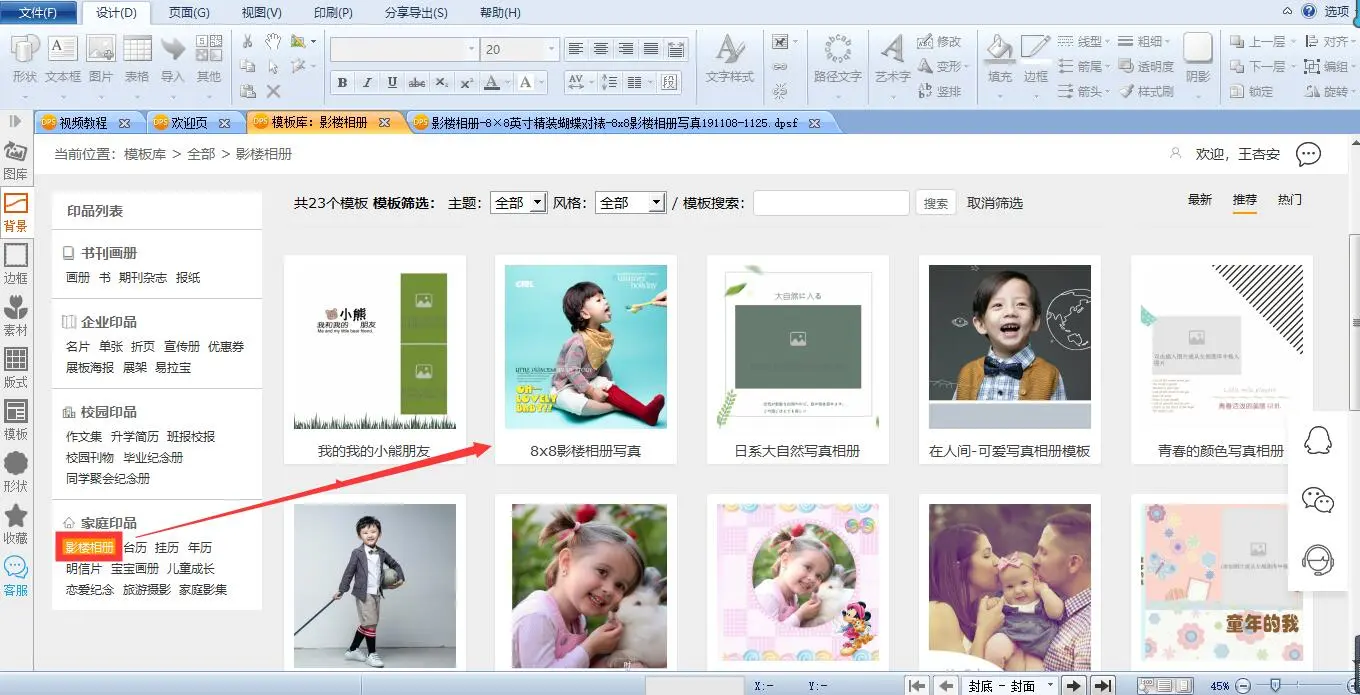
Task: Toggle underline text formatting
Action: (x=392, y=83)
